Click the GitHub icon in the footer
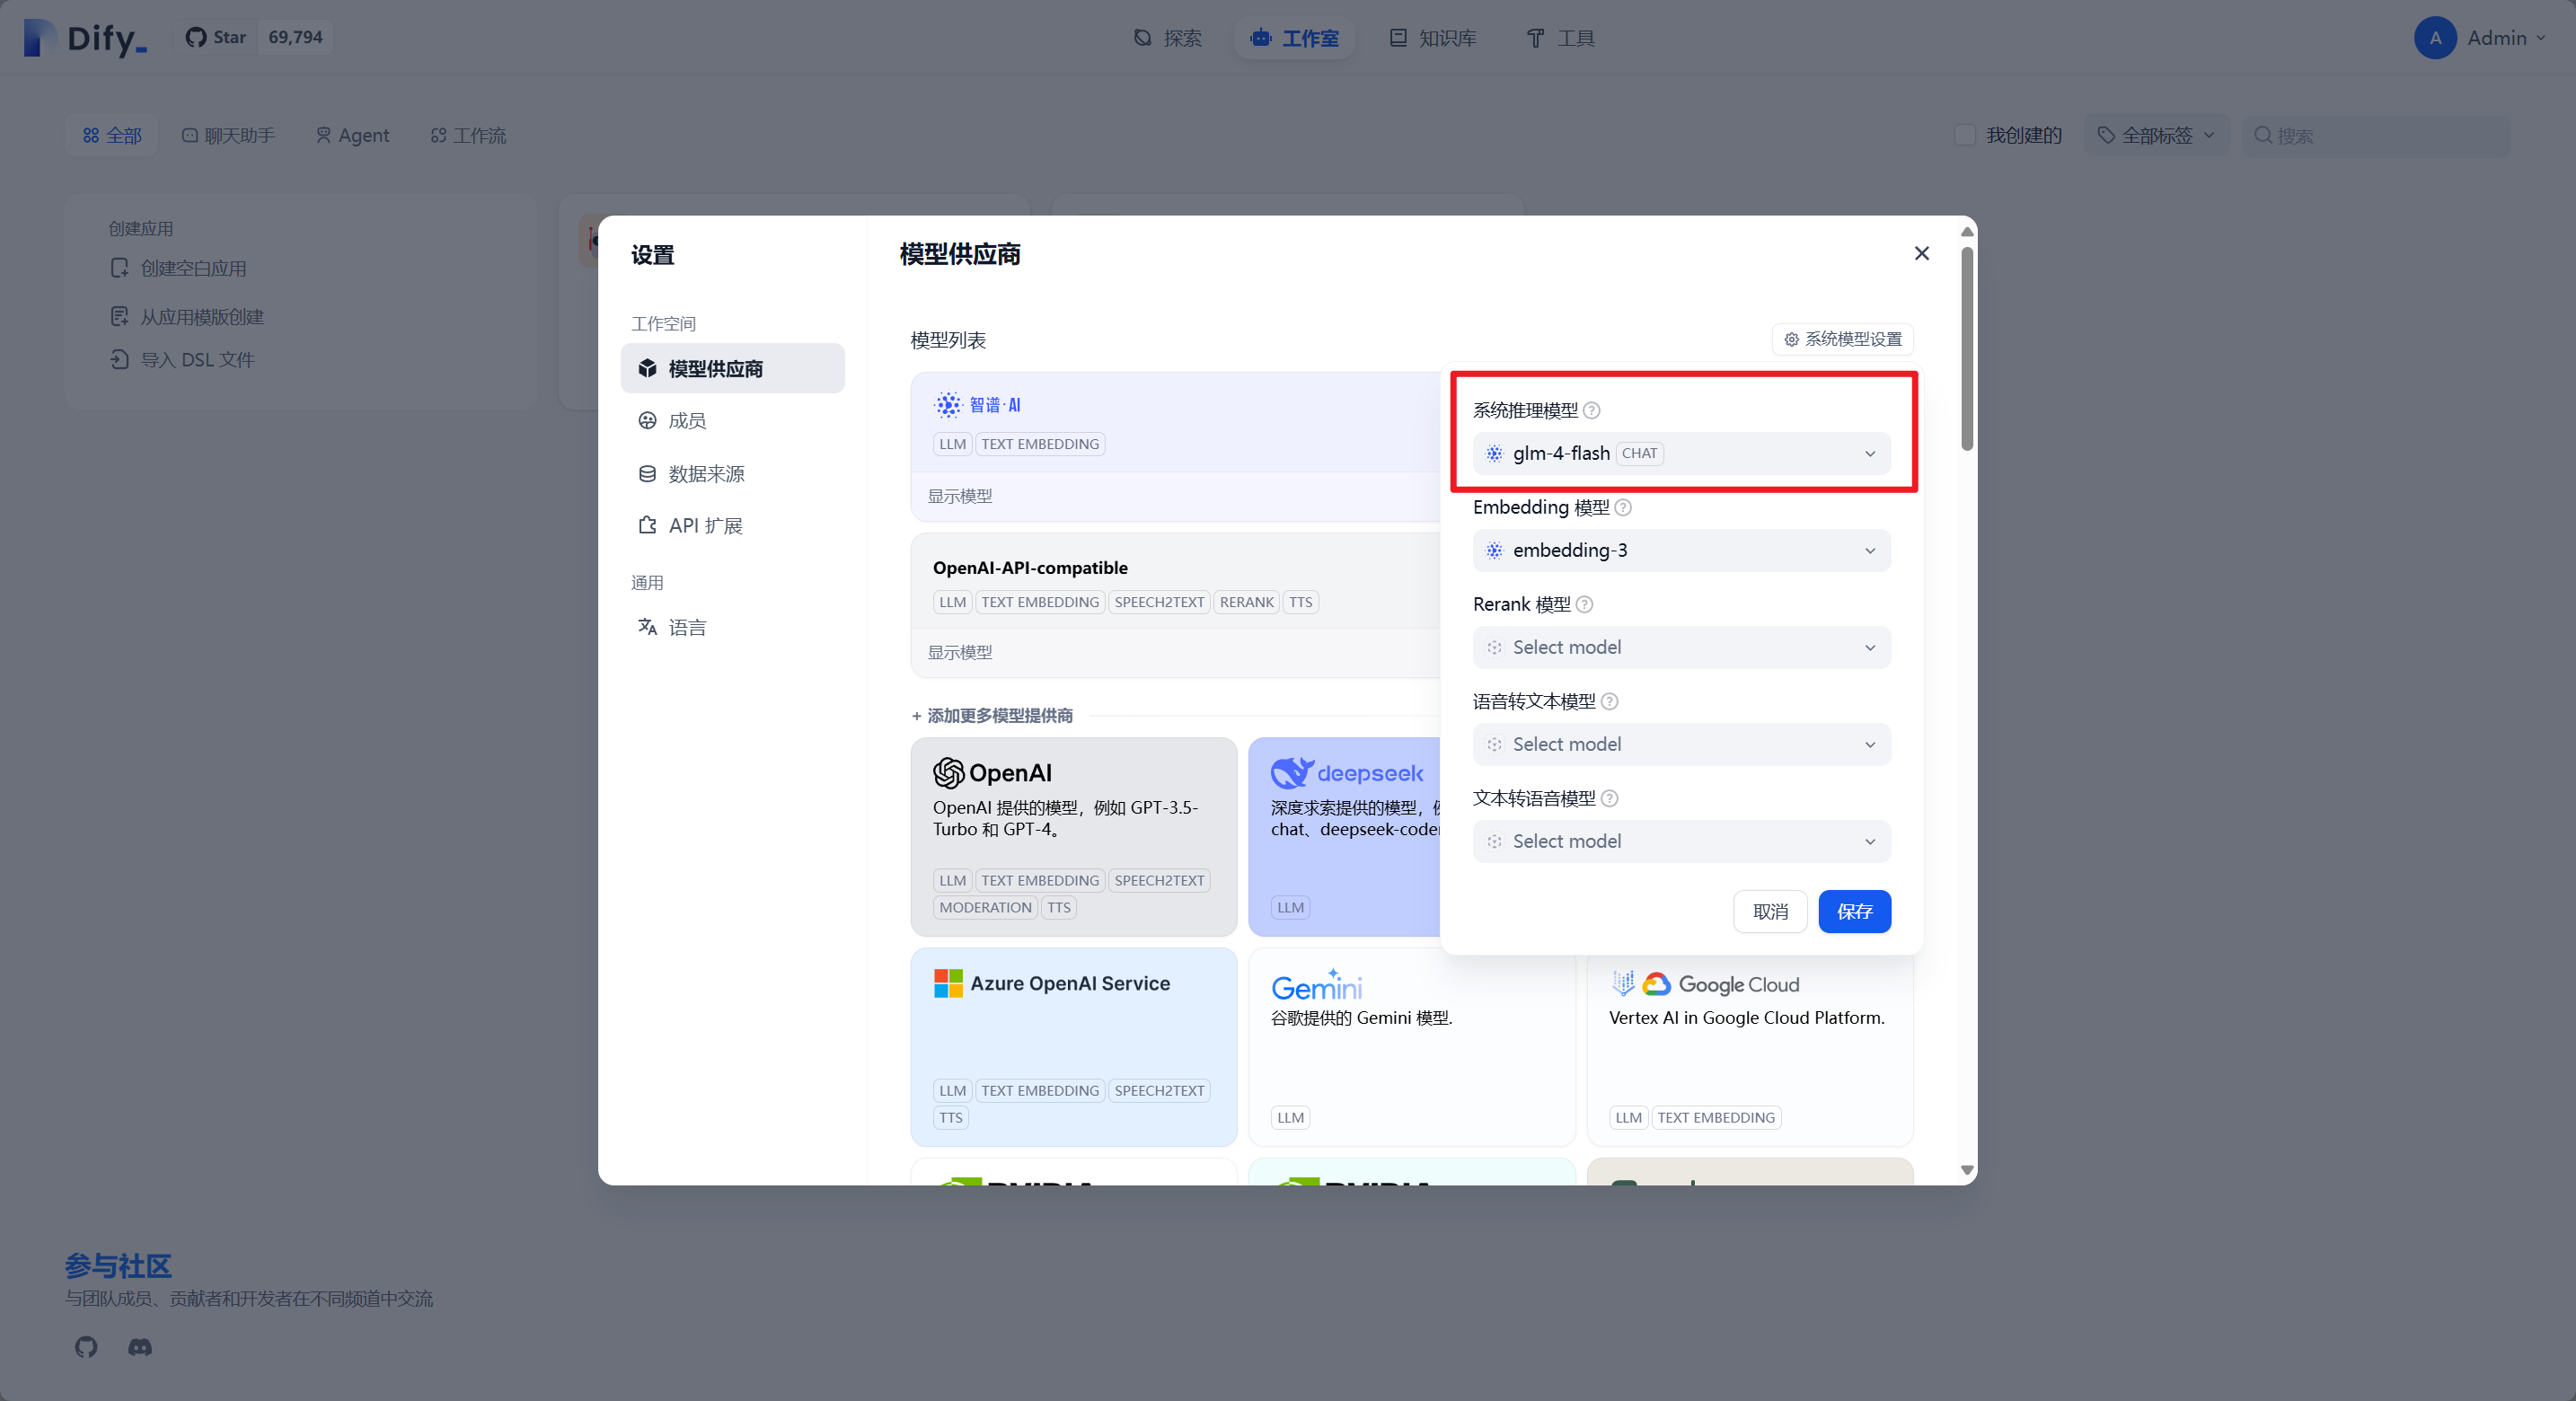Viewport: 2576px width, 1401px height. coord(85,1347)
